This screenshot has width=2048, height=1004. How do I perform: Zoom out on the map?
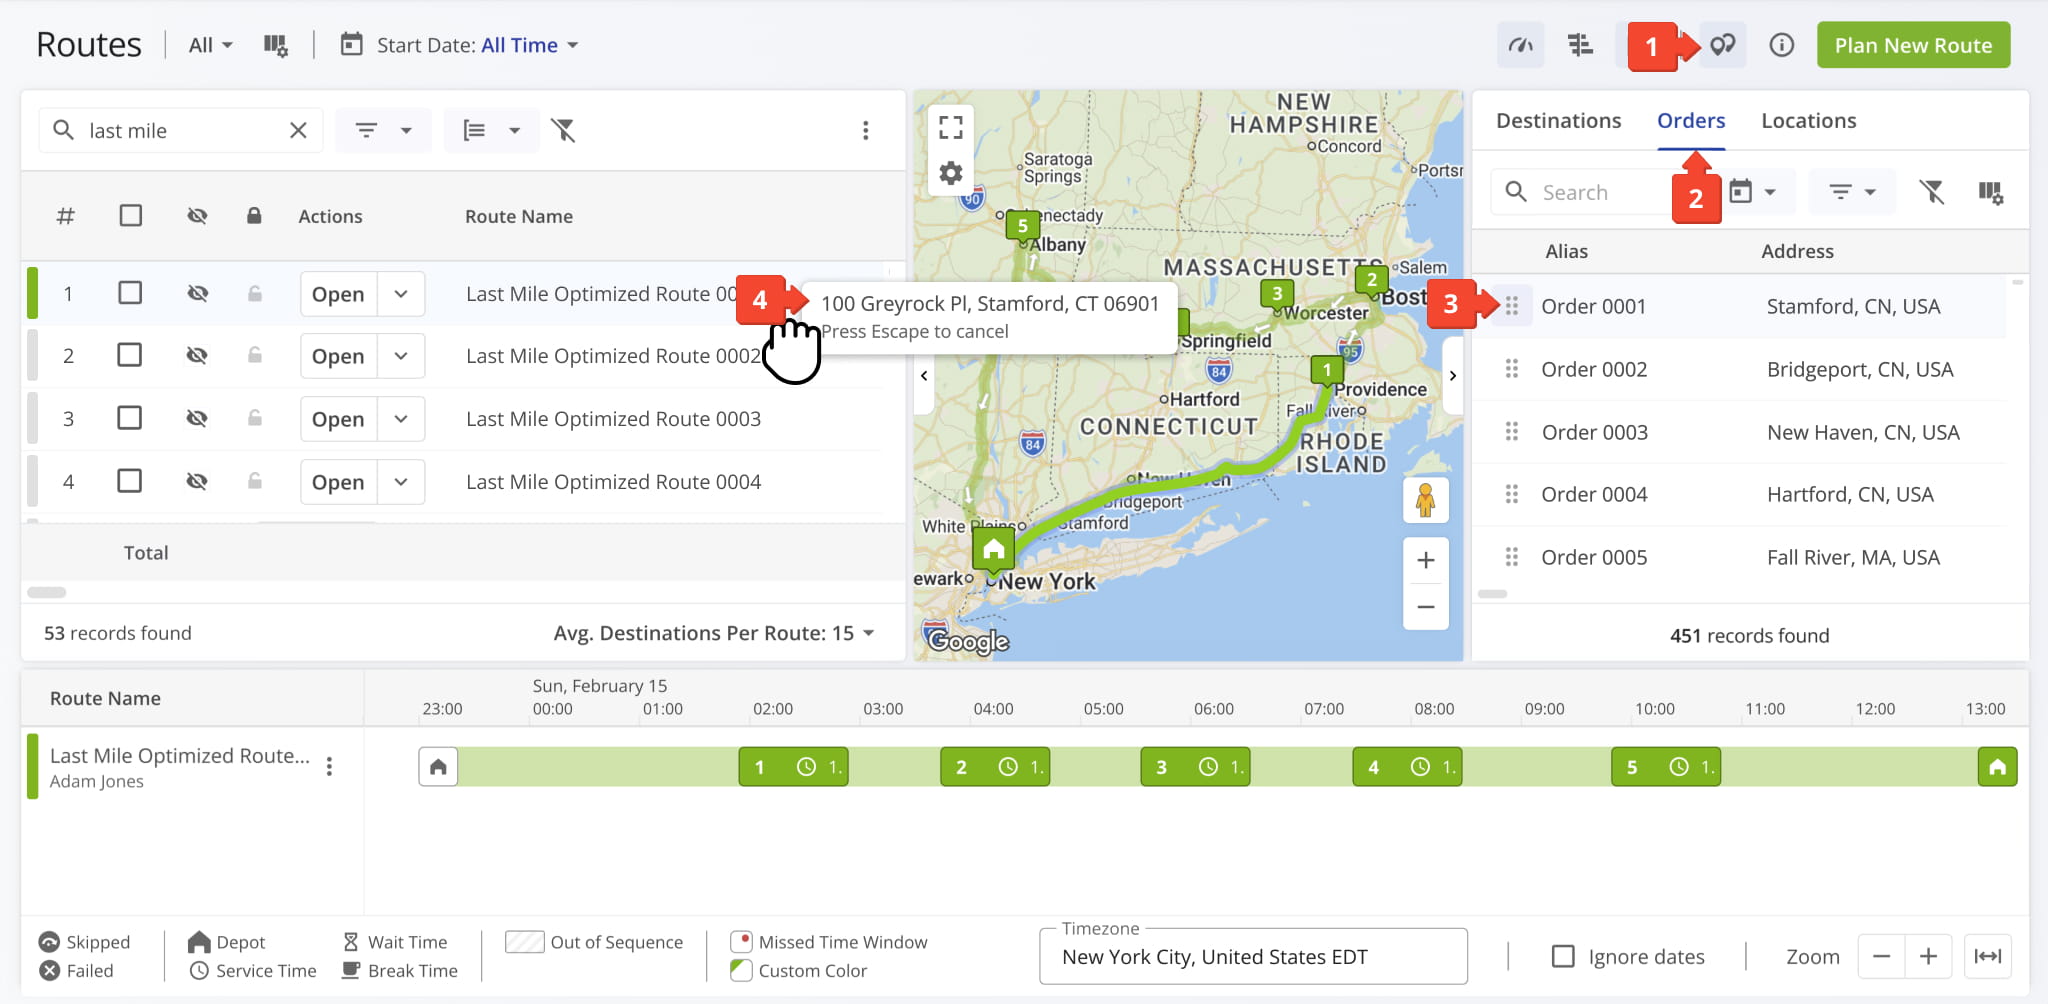pyautogui.click(x=1426, y=607)
